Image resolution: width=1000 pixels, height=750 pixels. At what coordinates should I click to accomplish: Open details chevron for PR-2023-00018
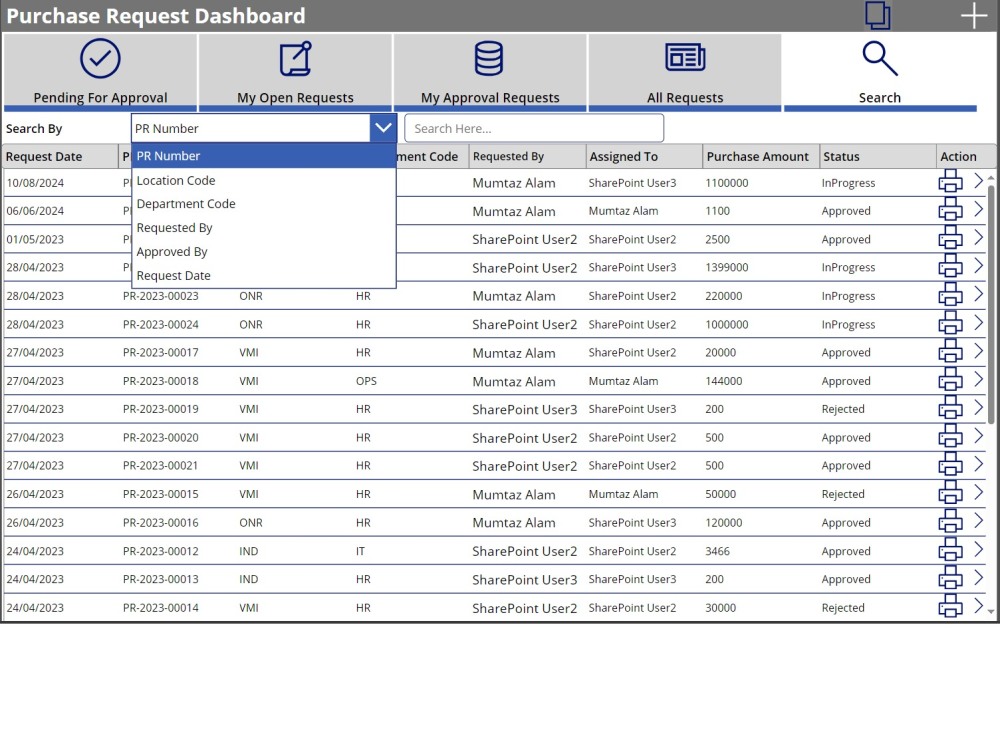coord(978,379)
